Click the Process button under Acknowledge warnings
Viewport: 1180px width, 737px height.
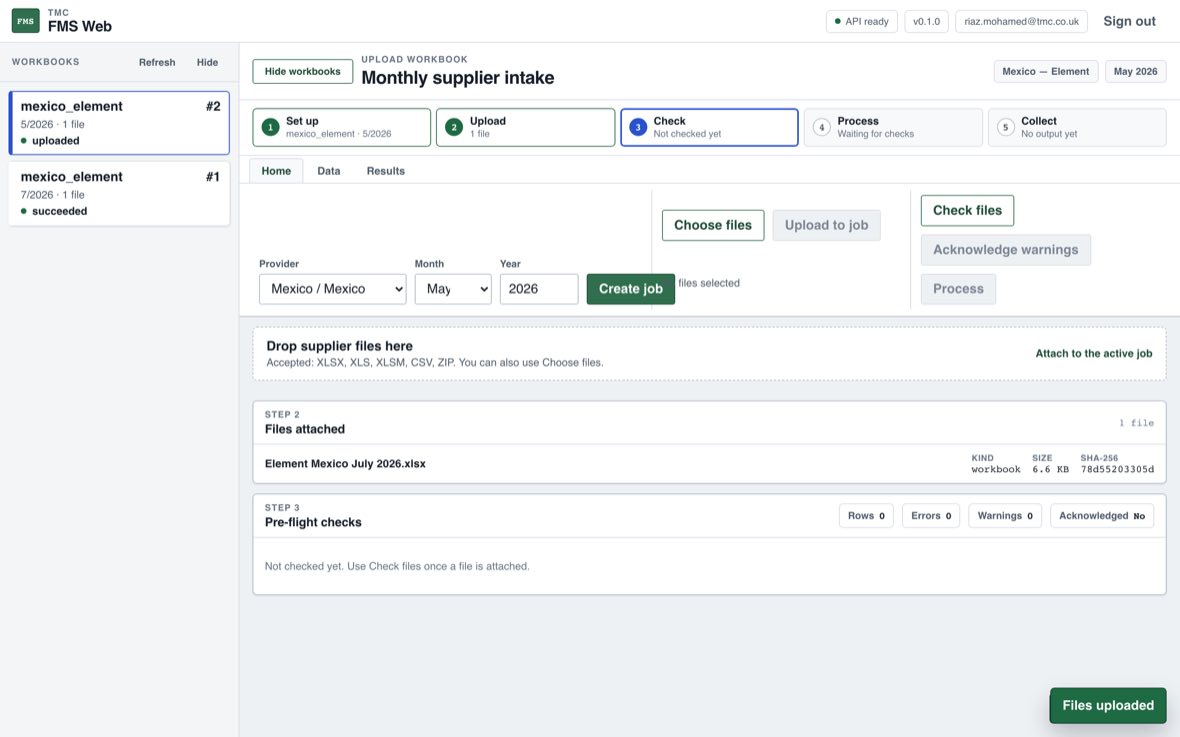(x=958, y=289)
